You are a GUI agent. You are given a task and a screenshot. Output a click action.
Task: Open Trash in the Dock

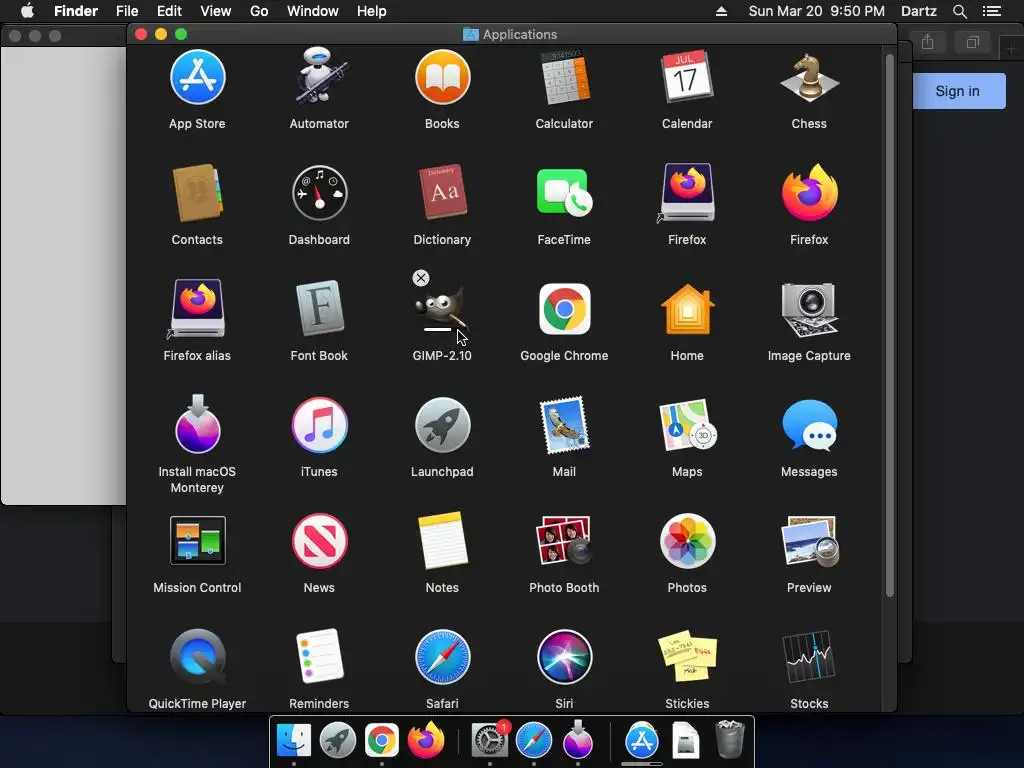(729, 739)
